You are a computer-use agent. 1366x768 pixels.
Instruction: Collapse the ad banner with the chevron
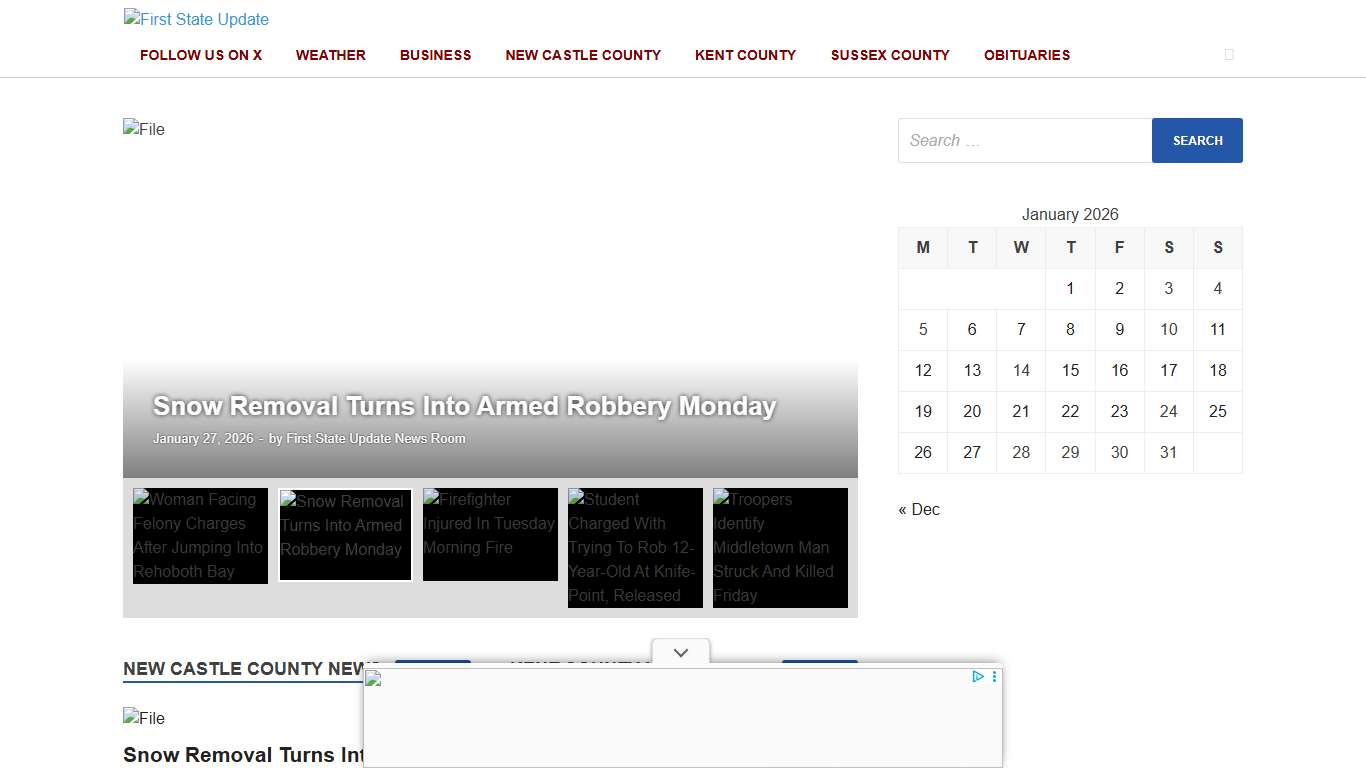tap(681, 653)
